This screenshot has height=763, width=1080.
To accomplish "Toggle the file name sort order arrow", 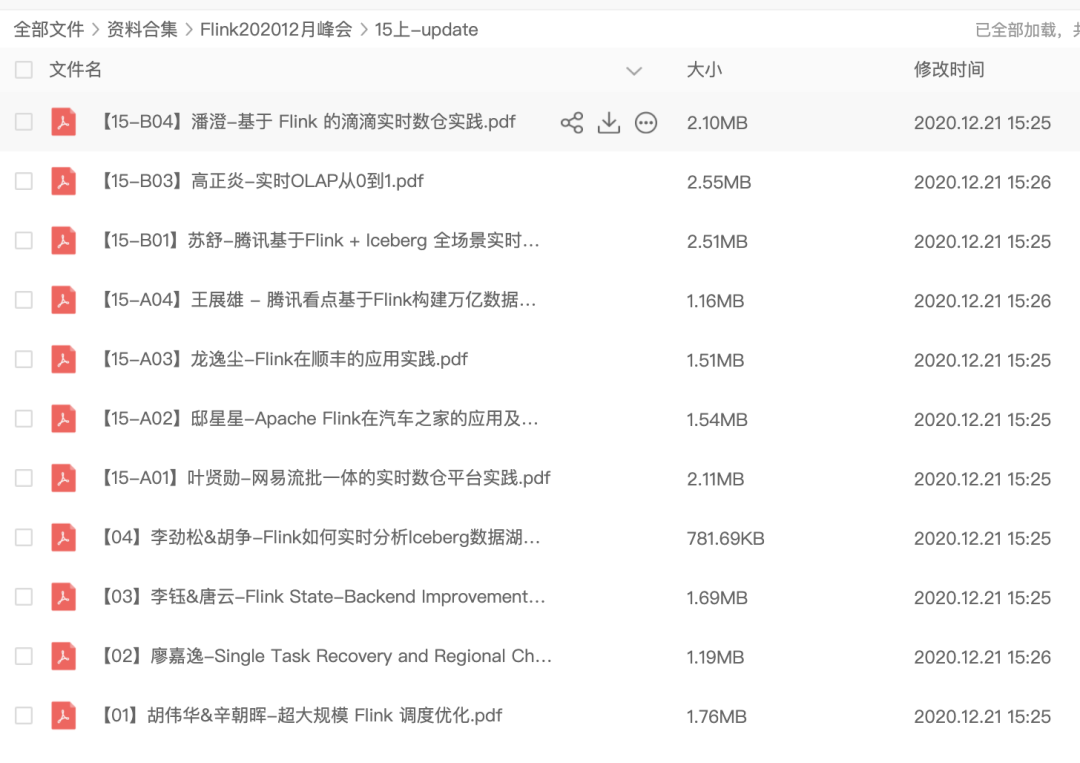I will pyautogui.click(x=634, y=70).
